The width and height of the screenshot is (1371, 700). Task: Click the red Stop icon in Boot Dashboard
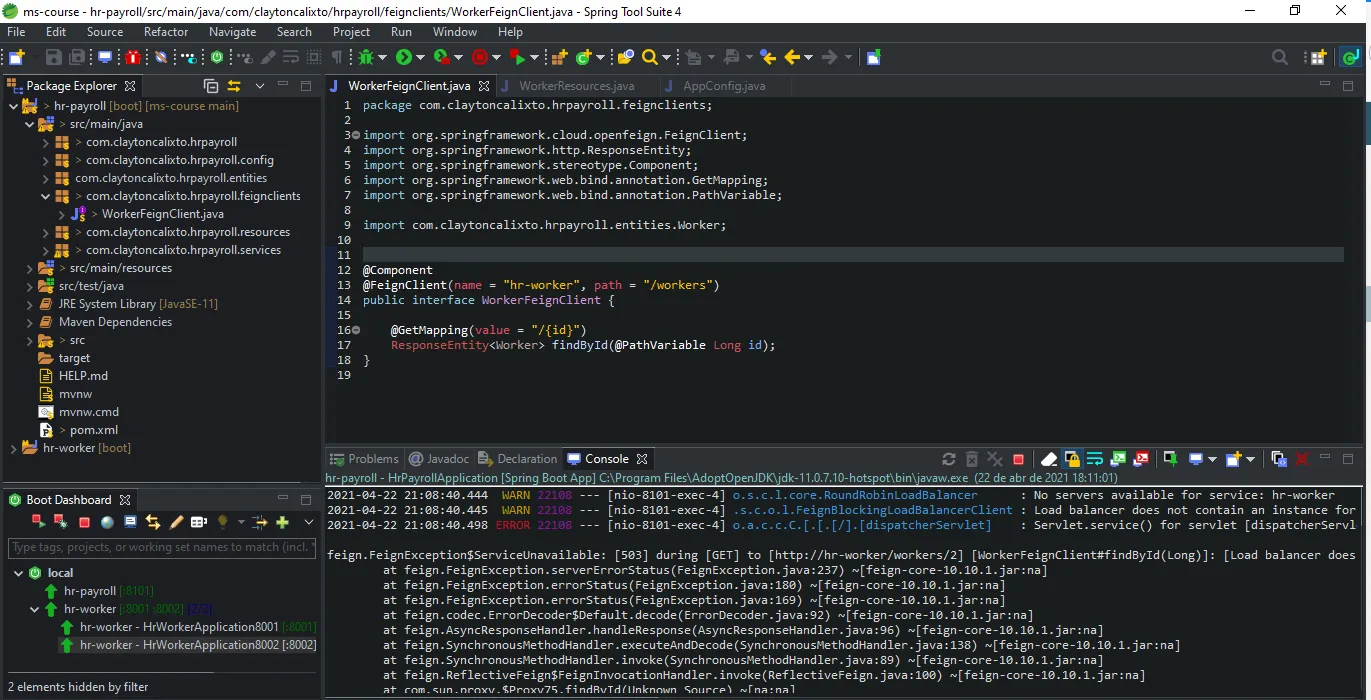(84, 522)
